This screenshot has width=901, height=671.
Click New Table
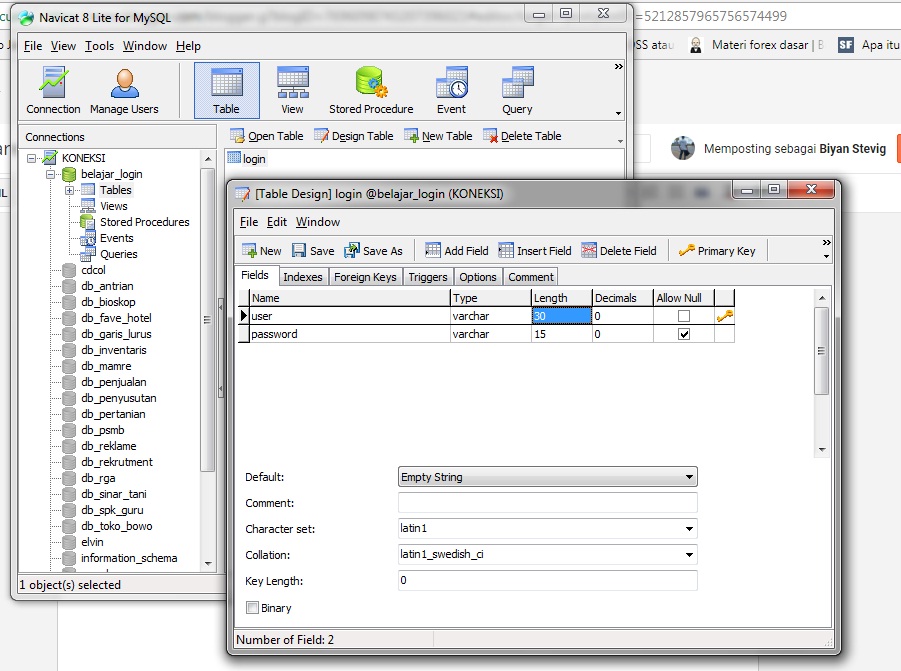(438, 136)
